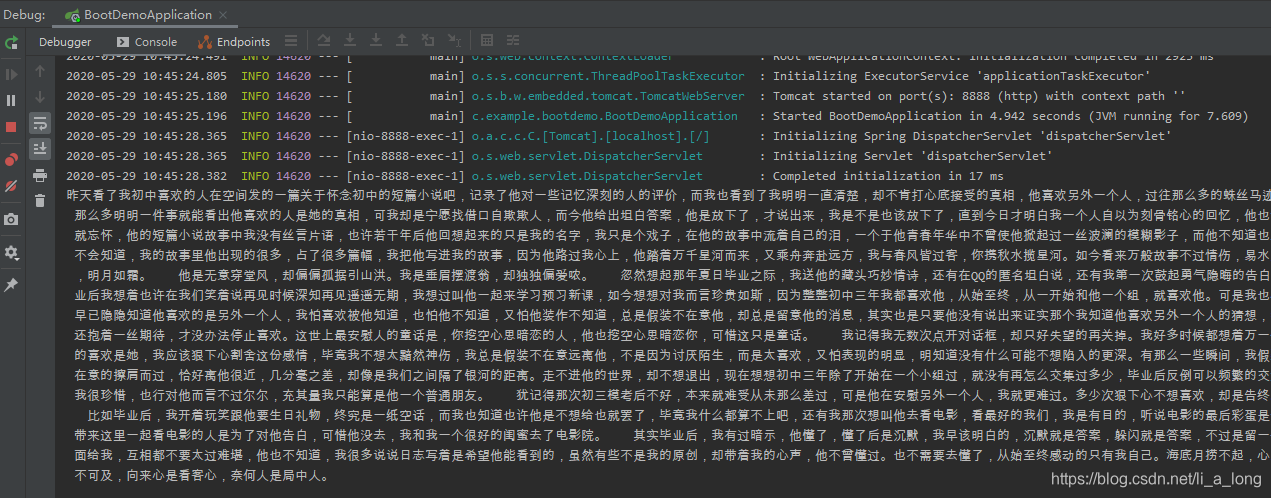Click the 'Started BootDemoApplication in 4.942 seconds' message

(1011, 116)
